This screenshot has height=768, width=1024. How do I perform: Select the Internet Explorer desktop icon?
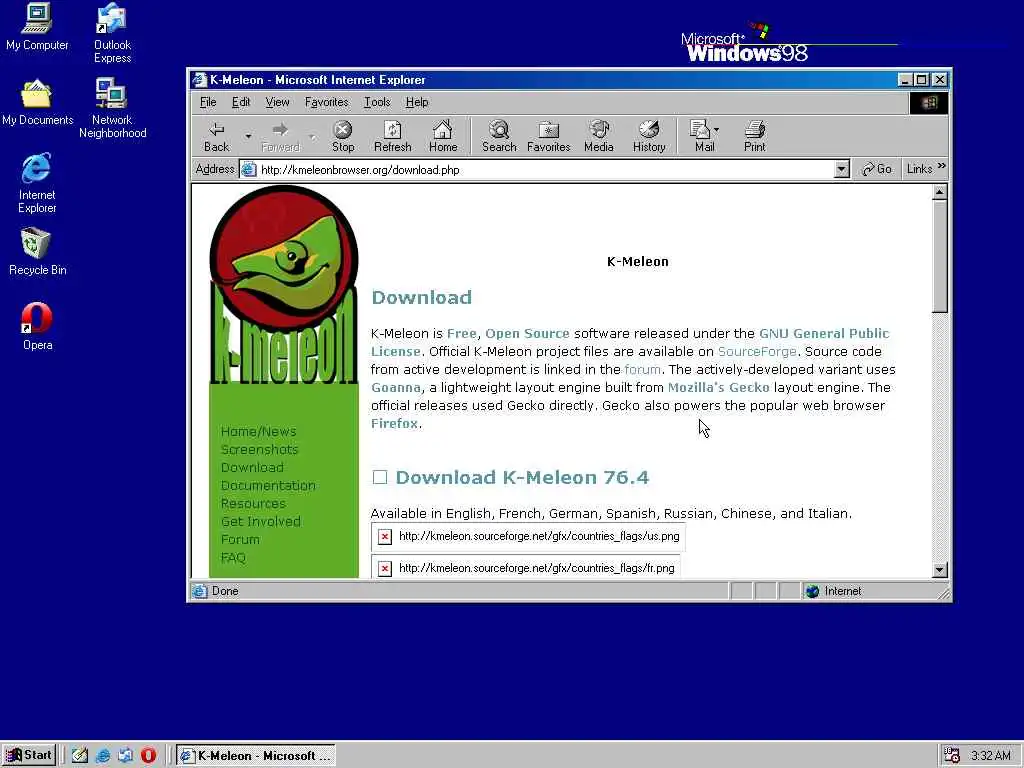37,183
